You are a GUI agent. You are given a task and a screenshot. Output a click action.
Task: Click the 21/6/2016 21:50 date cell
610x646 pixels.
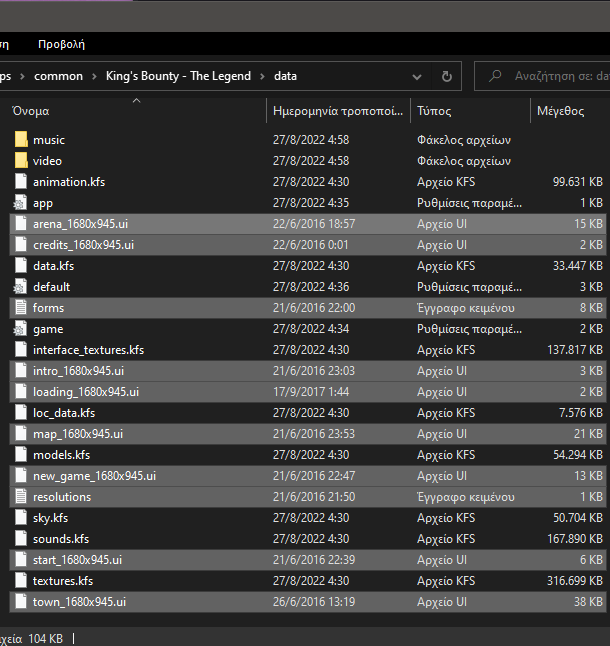point(314,497)
